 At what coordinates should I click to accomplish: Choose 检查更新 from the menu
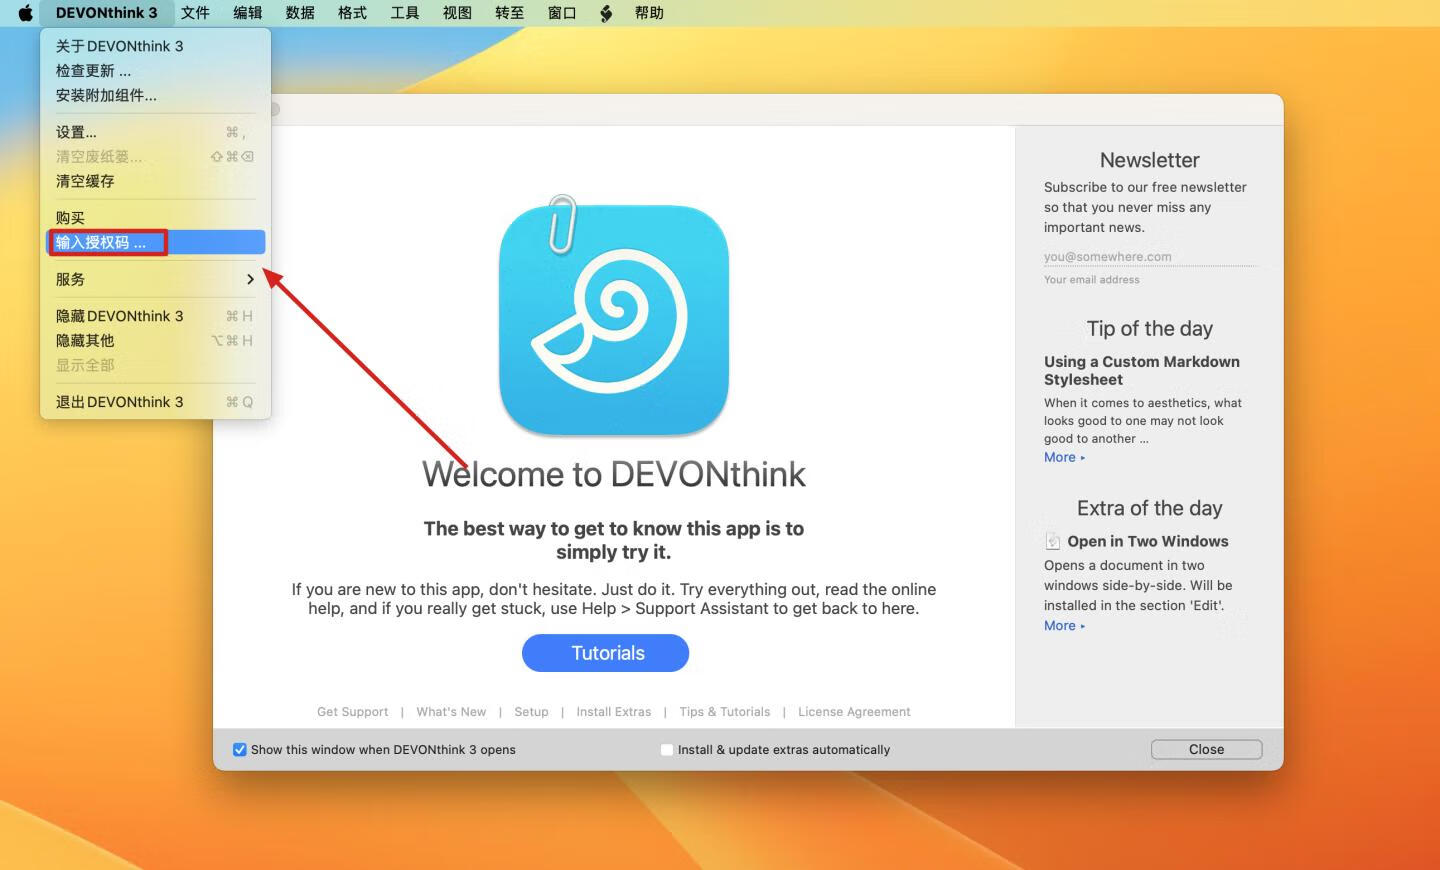click(x=155, y=71)
